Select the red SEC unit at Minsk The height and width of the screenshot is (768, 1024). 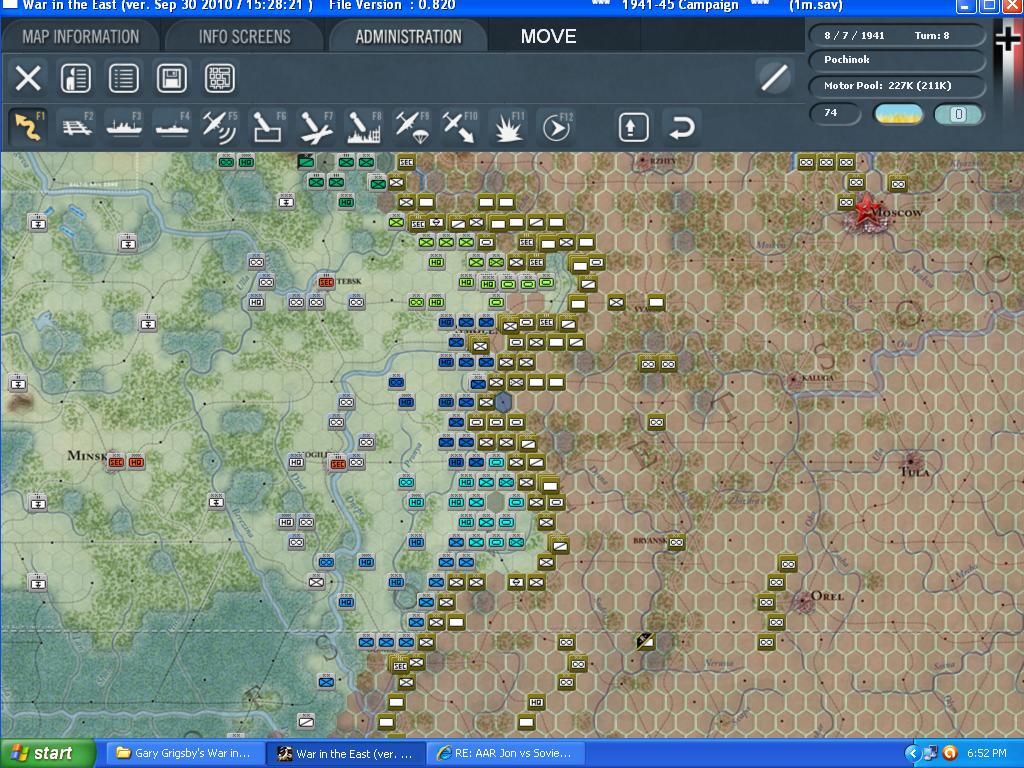(116, 462)
